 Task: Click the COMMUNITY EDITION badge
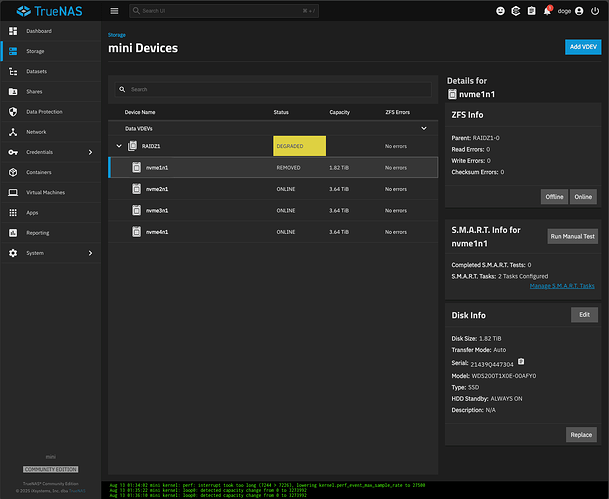click(x=50, y=469)
